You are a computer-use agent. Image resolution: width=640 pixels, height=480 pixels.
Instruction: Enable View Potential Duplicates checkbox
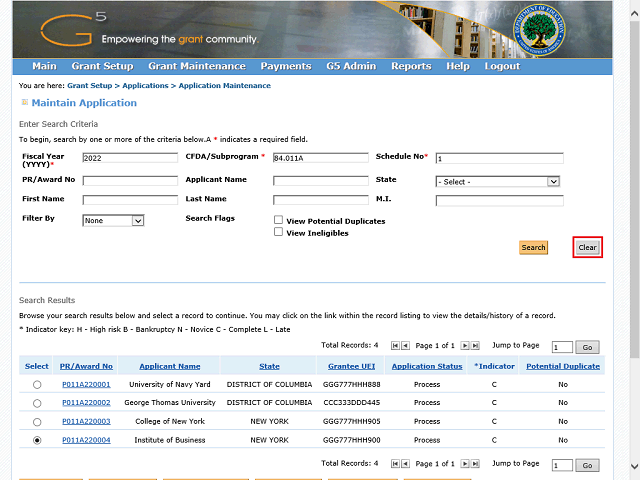(278, 220)
